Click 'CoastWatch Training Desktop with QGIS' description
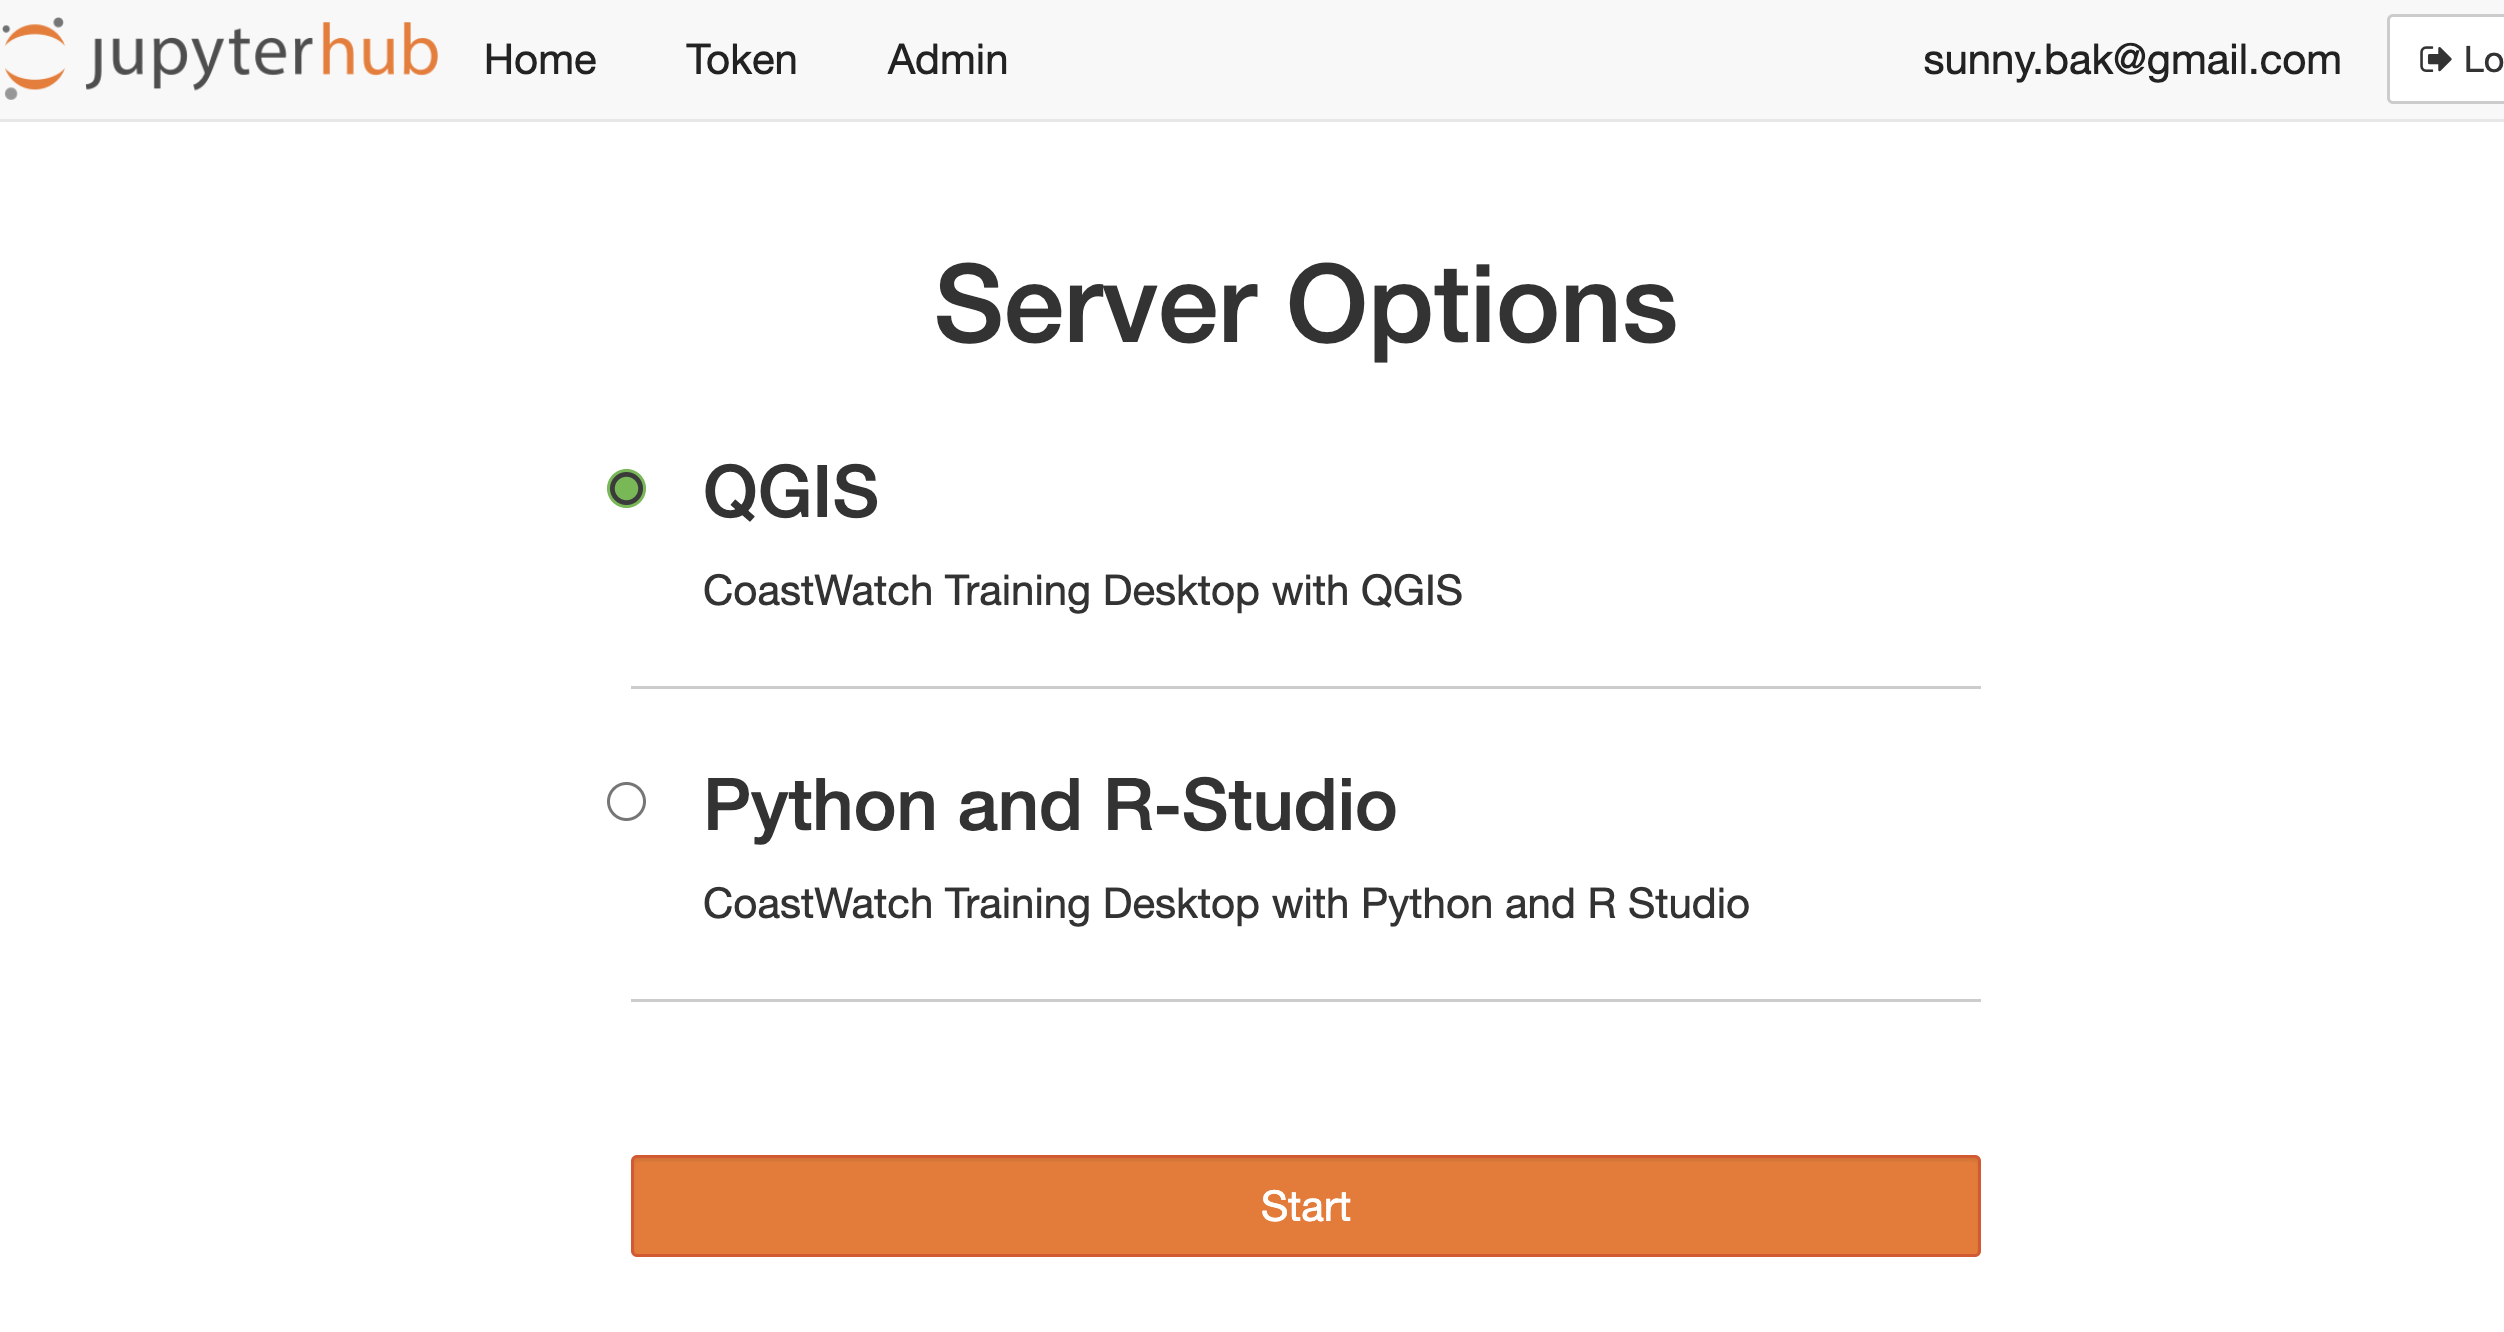 tap(1082, 591)
